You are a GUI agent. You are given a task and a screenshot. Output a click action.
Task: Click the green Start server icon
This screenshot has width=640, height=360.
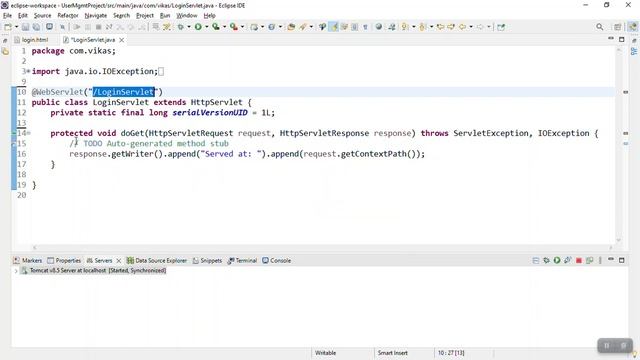pyautogui.click(x=557, y=260)
